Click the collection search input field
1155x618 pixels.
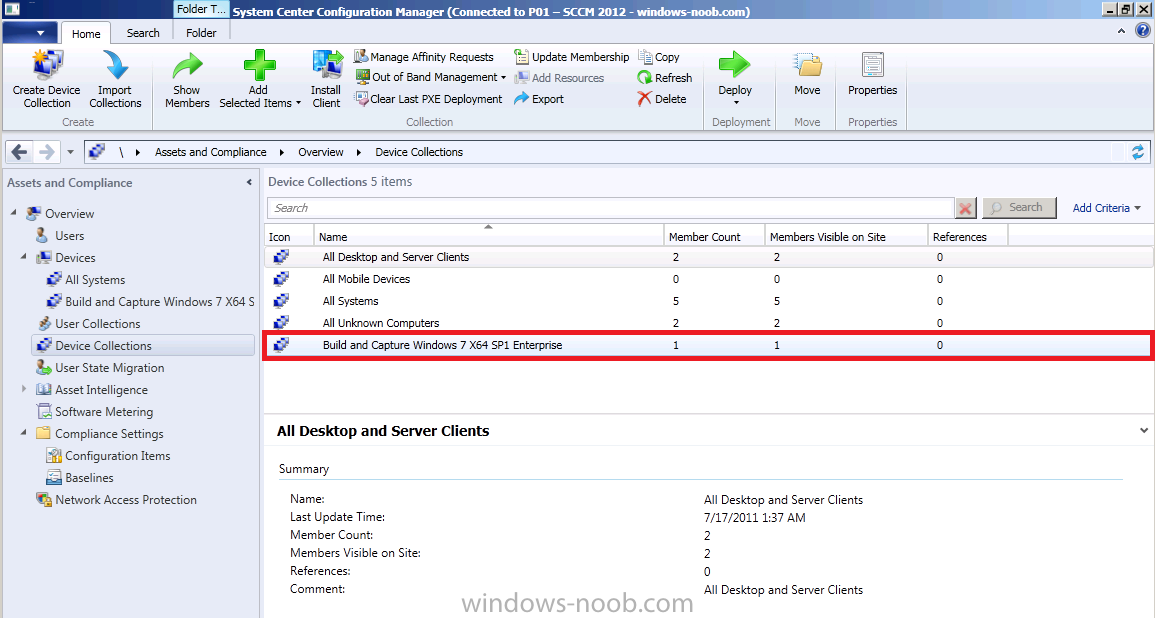(611, 208)
